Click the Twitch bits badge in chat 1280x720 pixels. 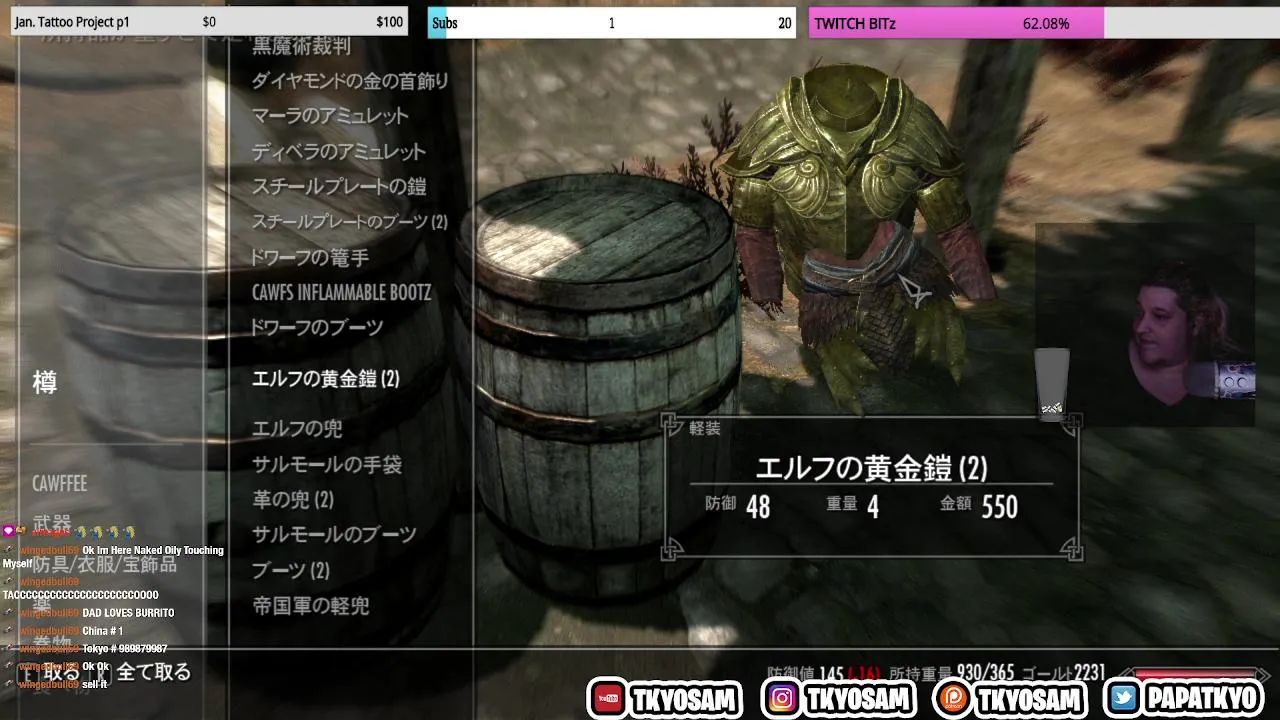tap(8, 531)
